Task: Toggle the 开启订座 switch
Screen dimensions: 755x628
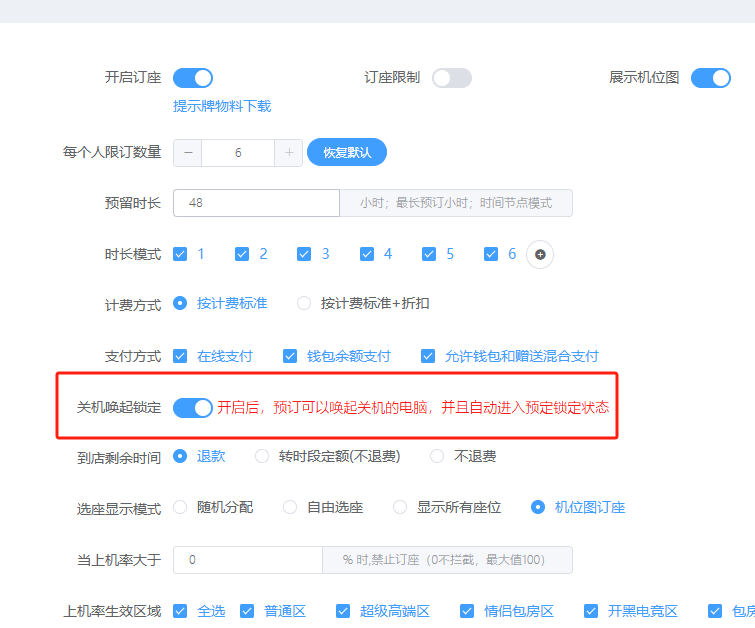Action: point(193,78)
